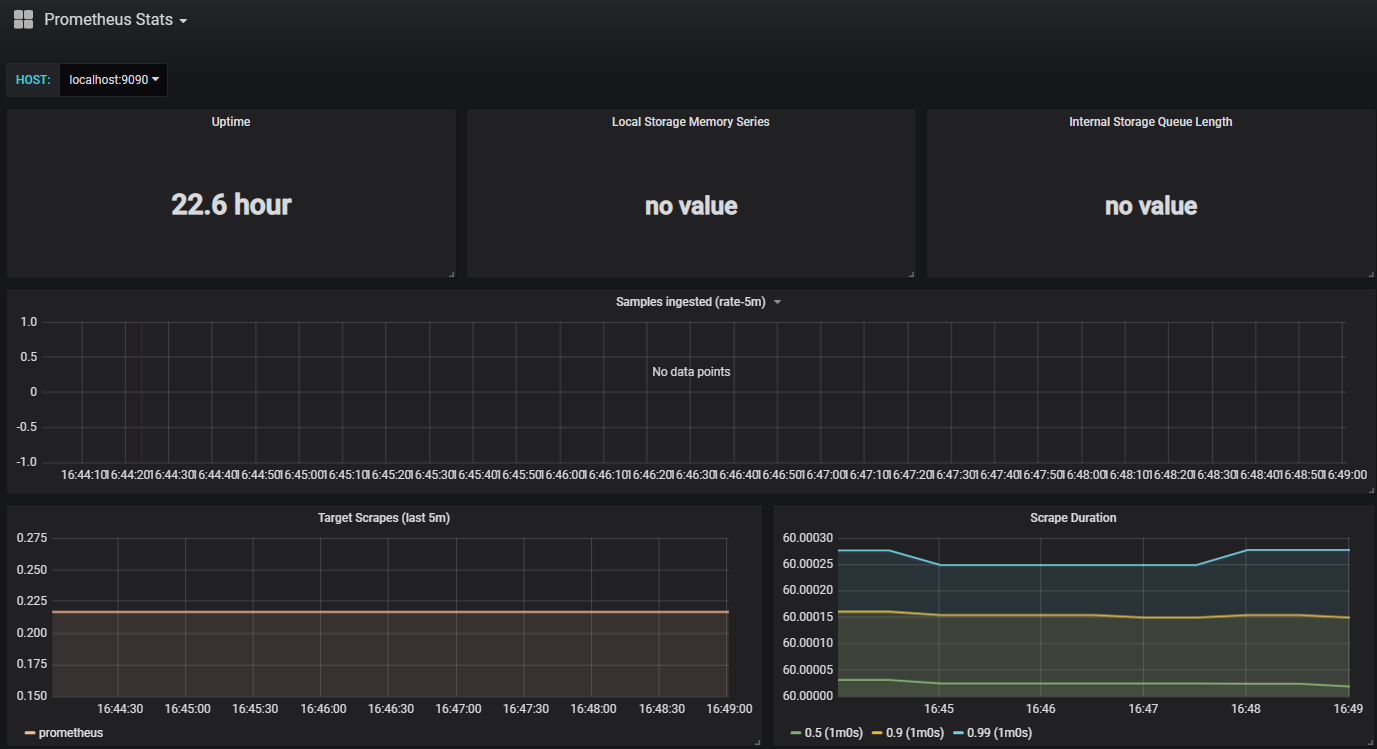Click Internal Storage Queue Length resize handle

pos(1371,273)
